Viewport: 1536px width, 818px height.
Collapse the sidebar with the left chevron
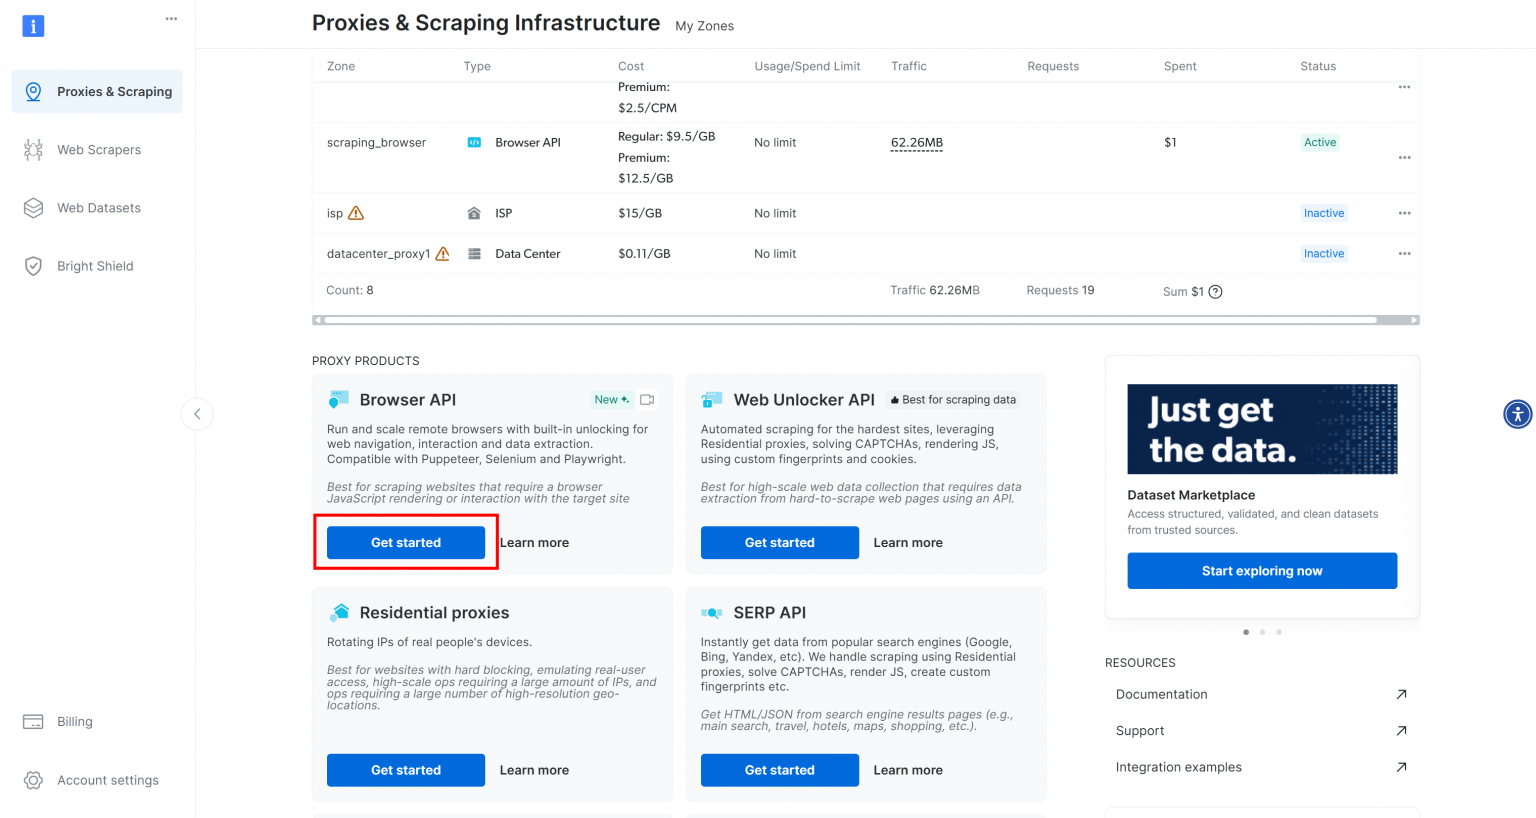point(197,414)
